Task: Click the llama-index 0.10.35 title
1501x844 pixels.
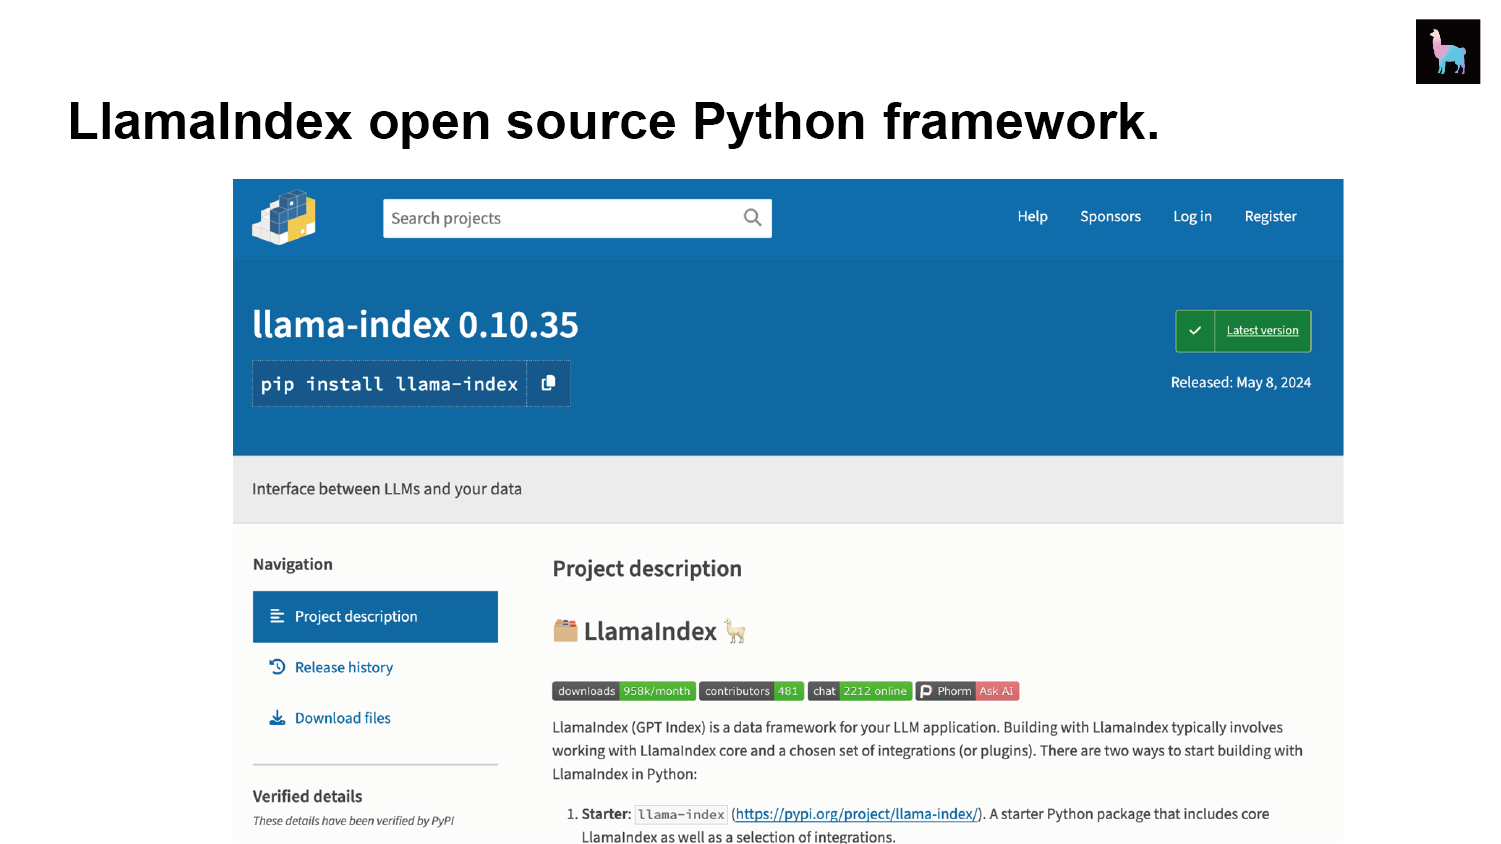Action: point(415,325)
